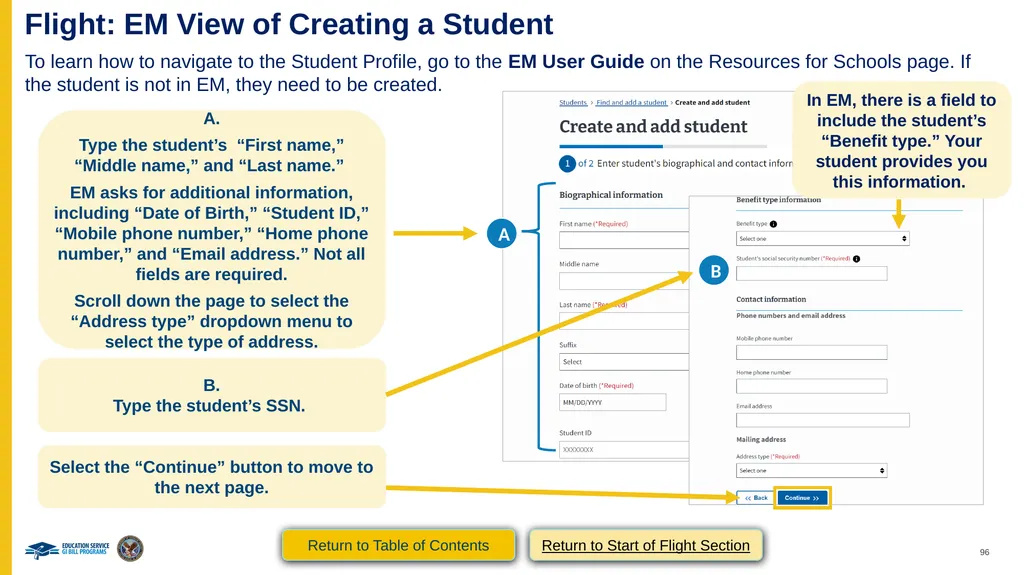Click the Phone numbers and email address label
This screenshot has height=575, width=1024.
790,316
